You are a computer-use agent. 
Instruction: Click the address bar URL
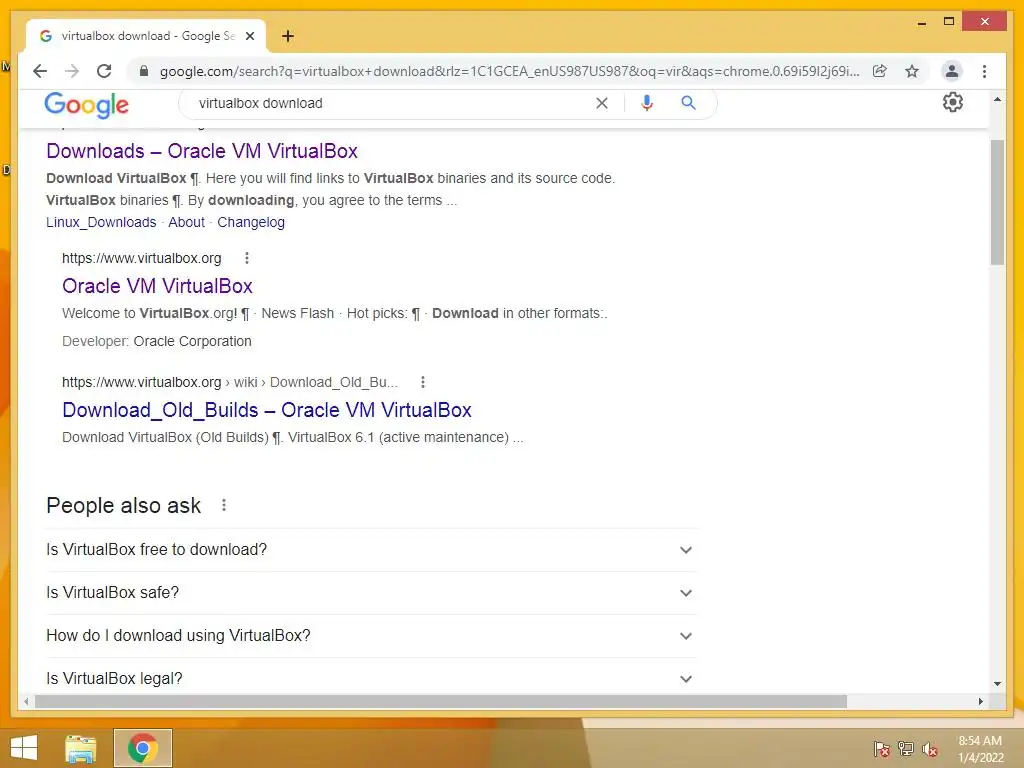point(509,71)
